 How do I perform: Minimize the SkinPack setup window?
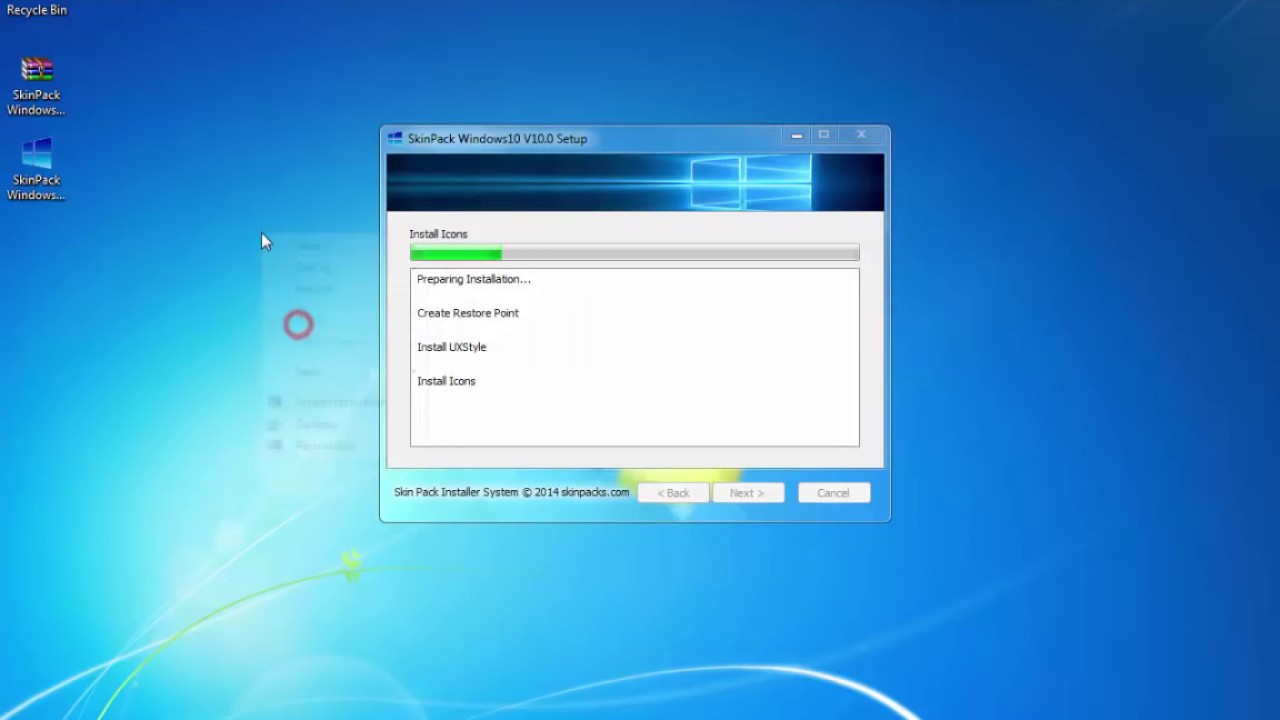[796, 135]
